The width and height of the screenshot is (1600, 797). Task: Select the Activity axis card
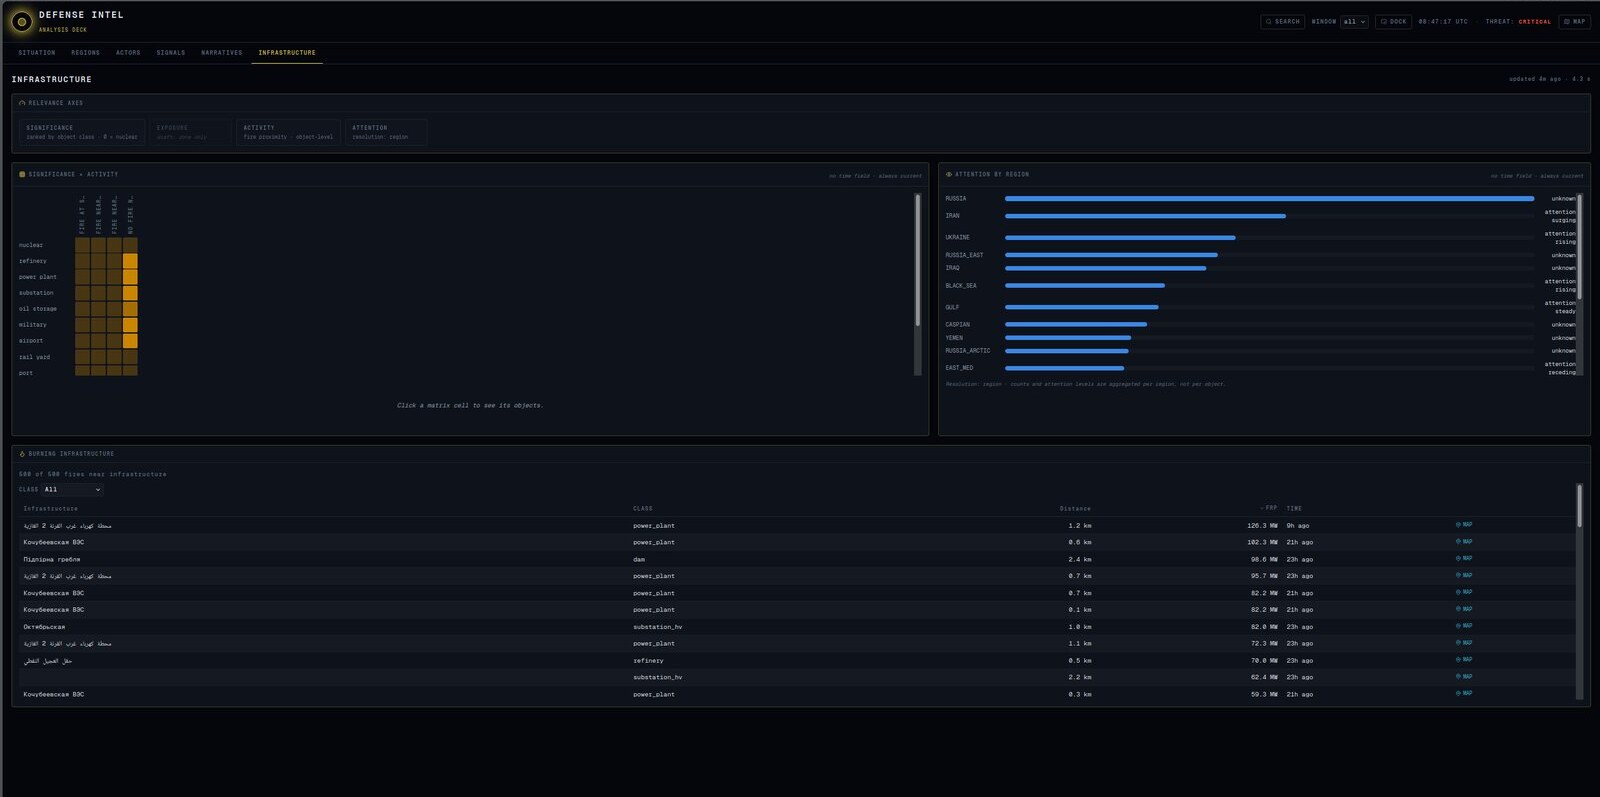288,132
